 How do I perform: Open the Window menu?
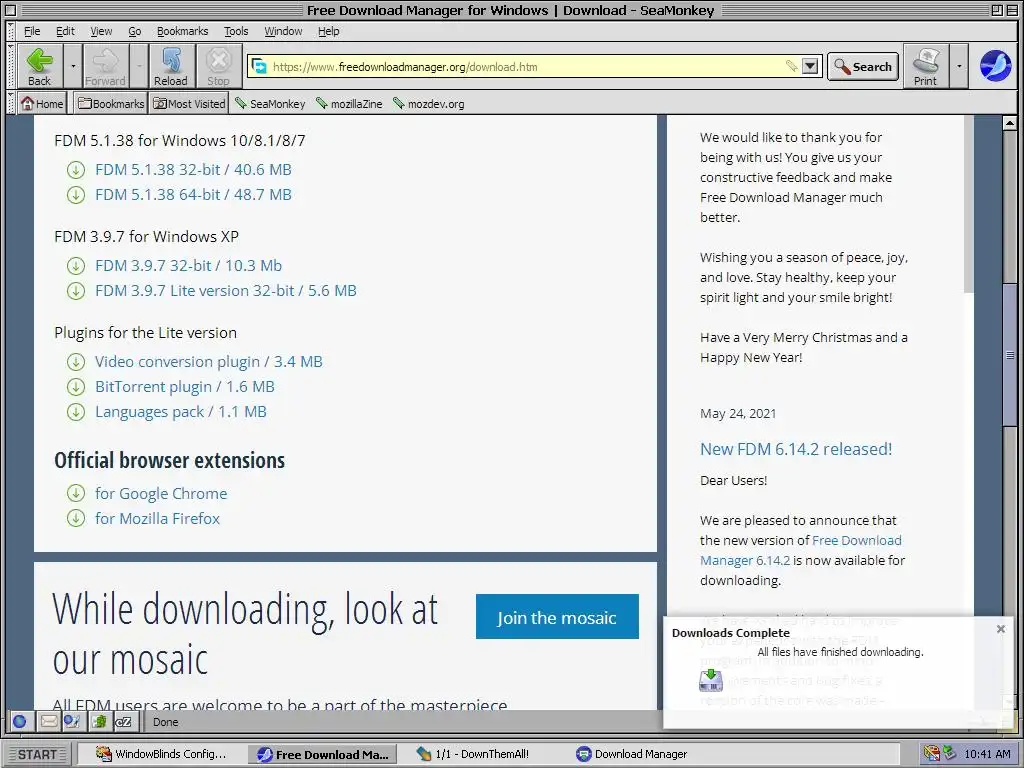click(x=283, y=31)
